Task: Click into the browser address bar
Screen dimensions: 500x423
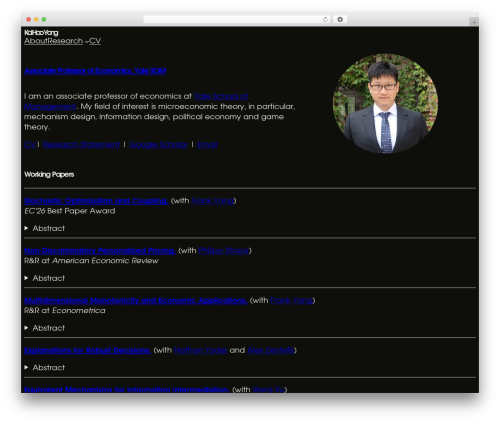Action: pos(237,19)
